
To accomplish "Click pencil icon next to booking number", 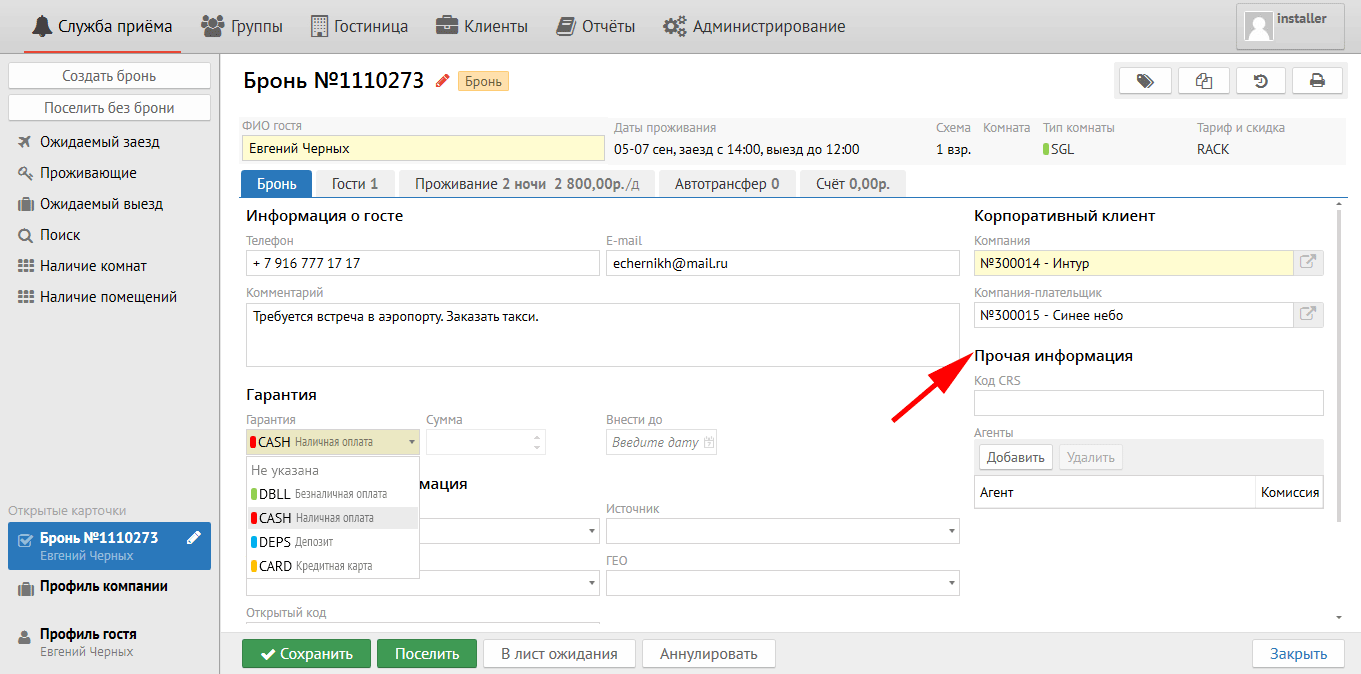I will 442,82.
